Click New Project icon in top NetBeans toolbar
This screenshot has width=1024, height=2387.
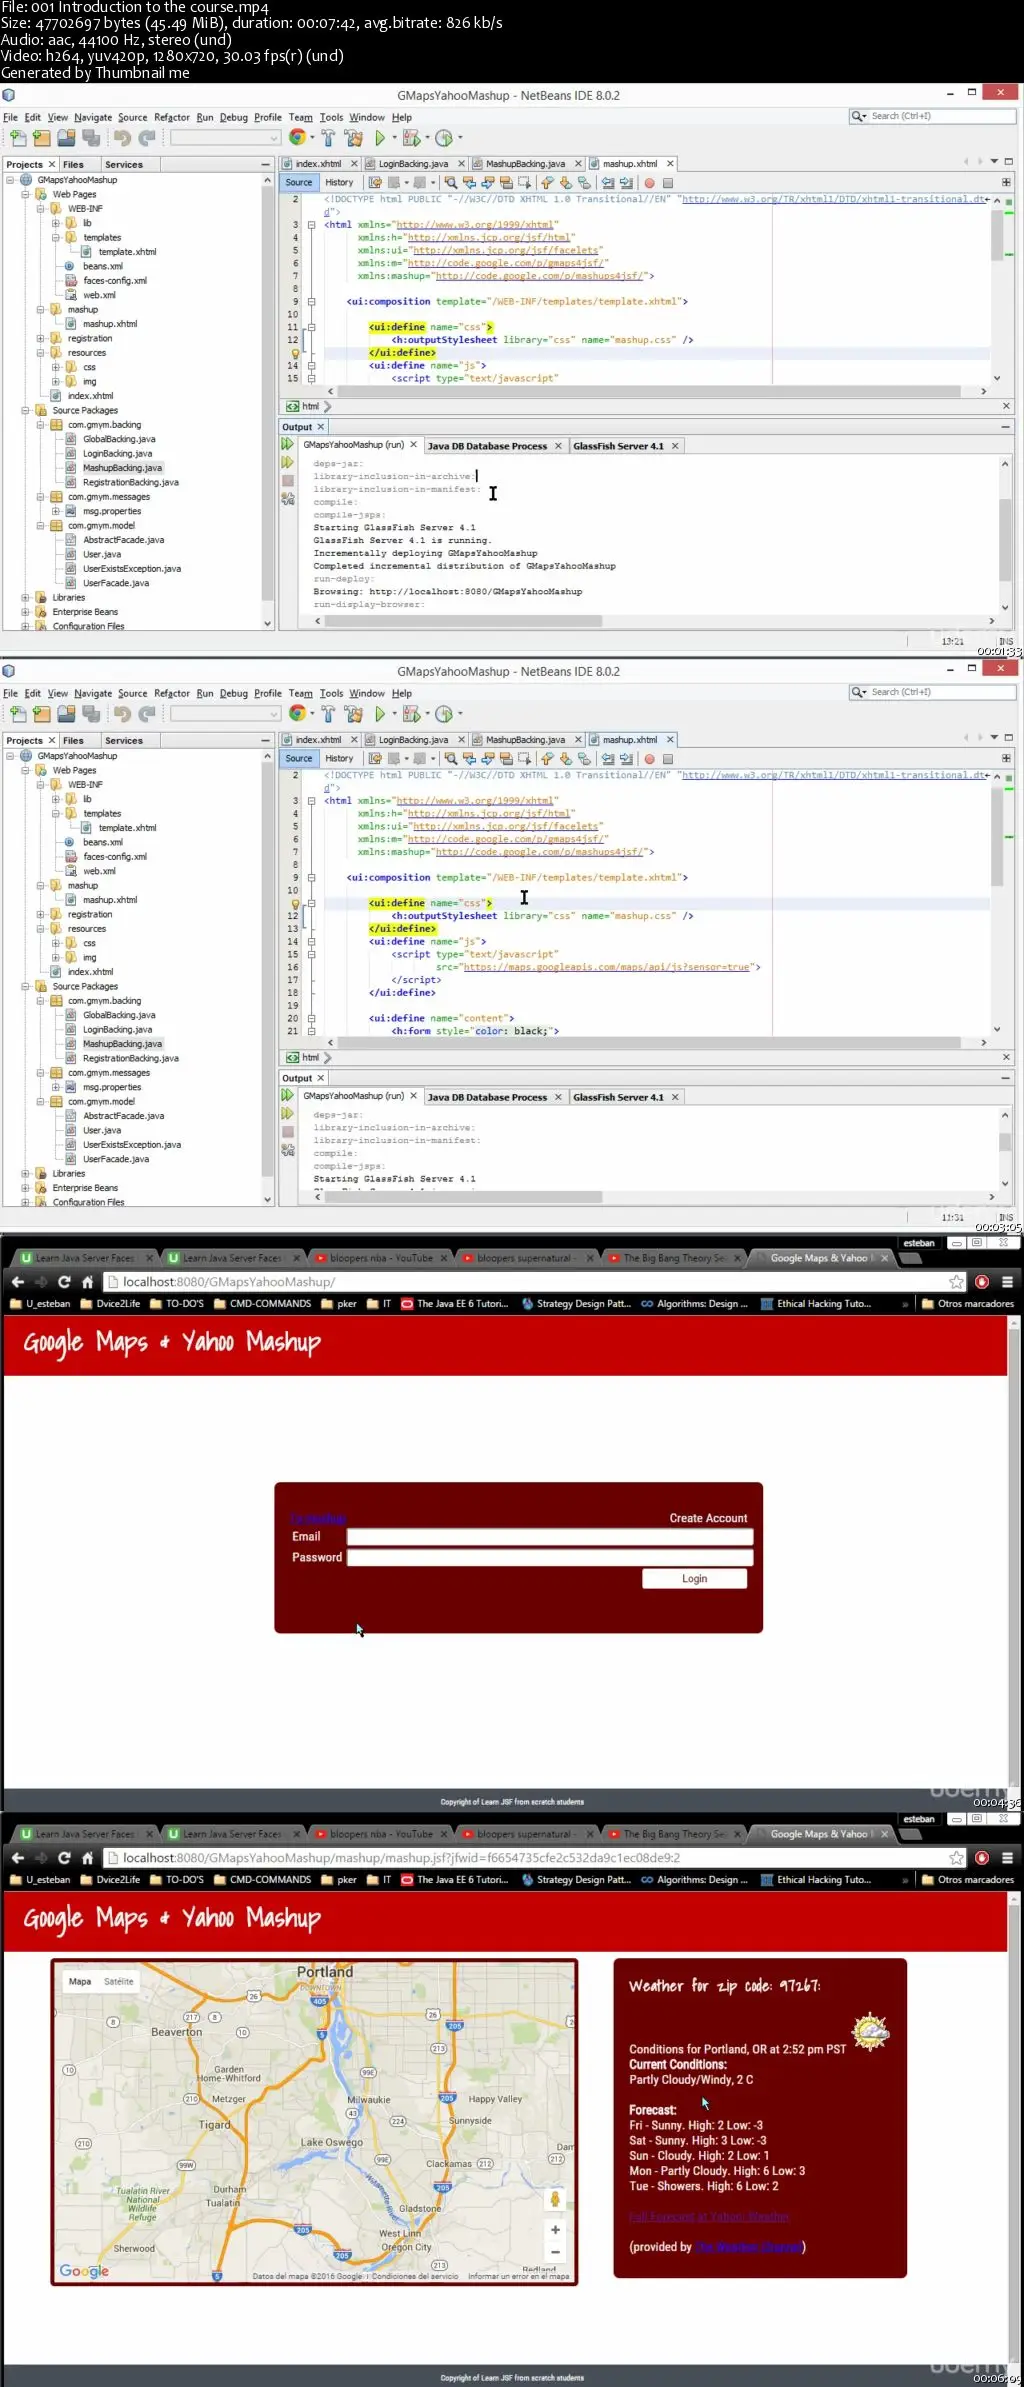[41, 138]
